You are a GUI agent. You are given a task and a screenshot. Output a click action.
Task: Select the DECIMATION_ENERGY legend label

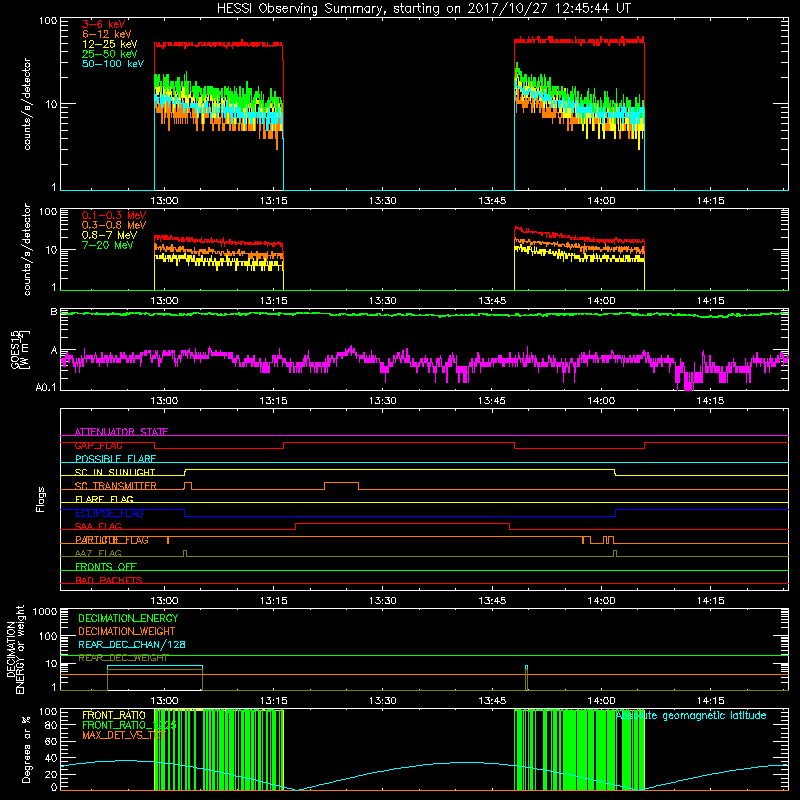128,618
